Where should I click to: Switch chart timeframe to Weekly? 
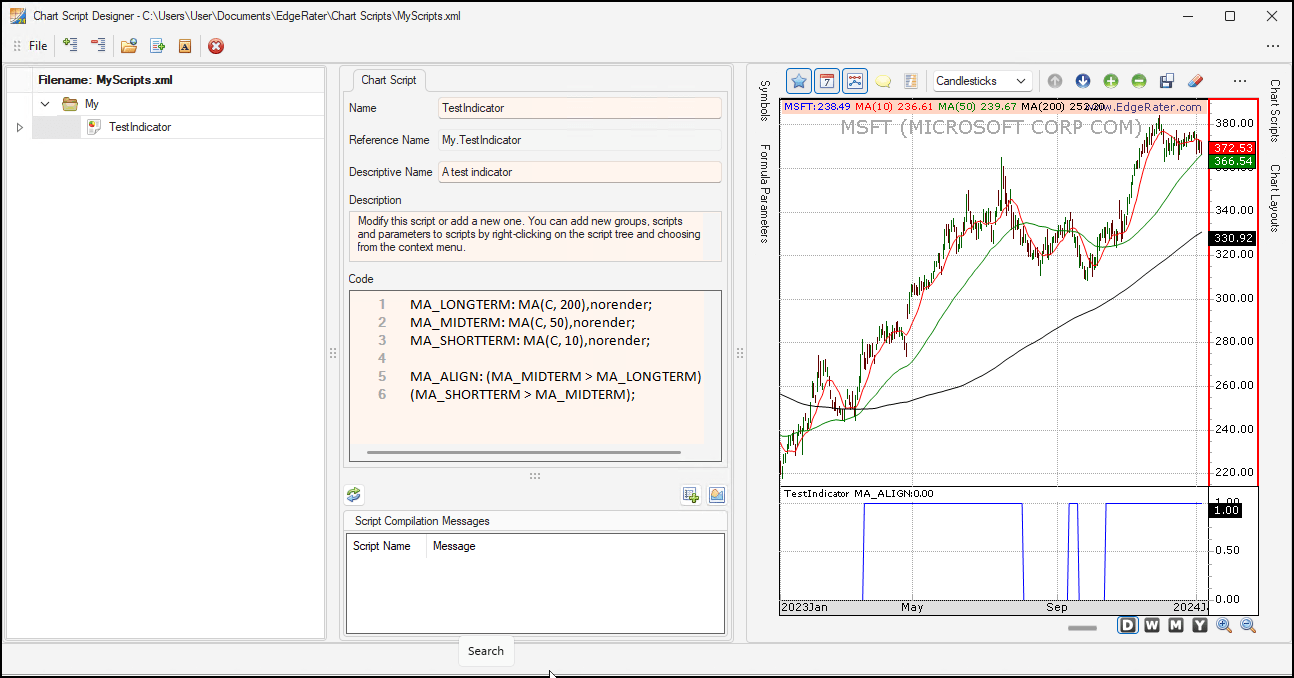(1151, 624)
